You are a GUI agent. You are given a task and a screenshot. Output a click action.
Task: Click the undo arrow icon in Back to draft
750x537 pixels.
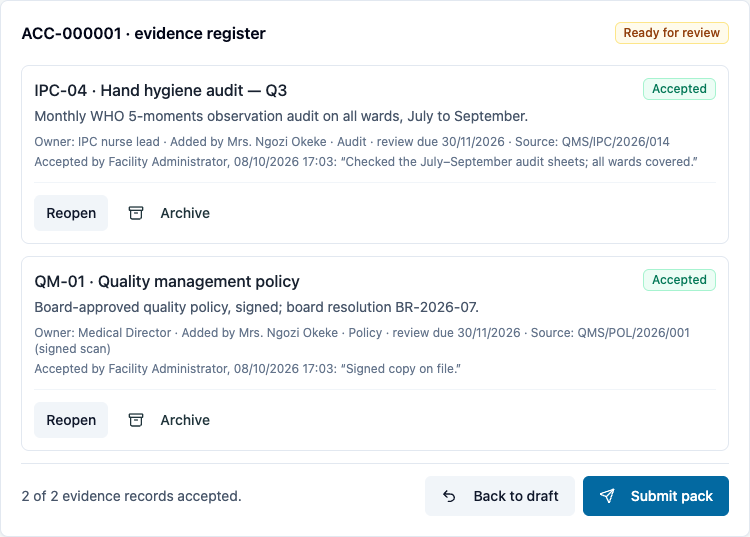click(x=449, y=496)
